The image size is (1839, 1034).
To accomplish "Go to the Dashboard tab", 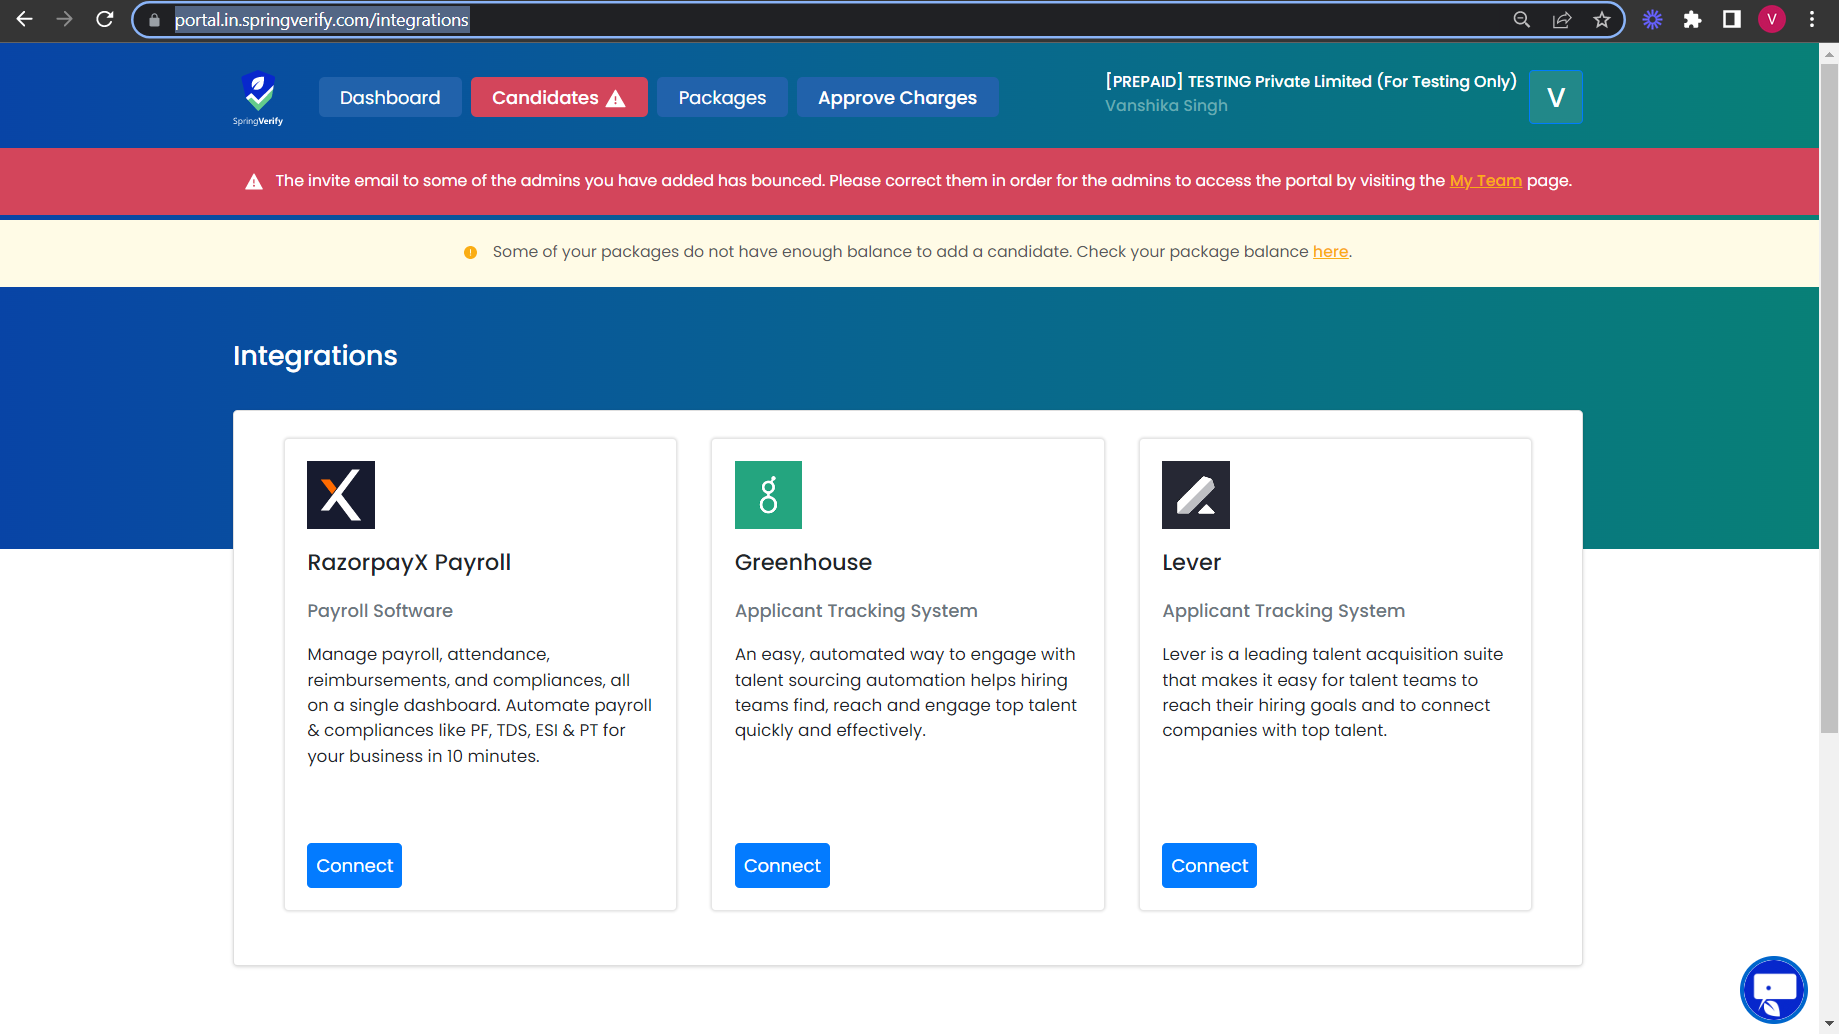I will 390,97.
